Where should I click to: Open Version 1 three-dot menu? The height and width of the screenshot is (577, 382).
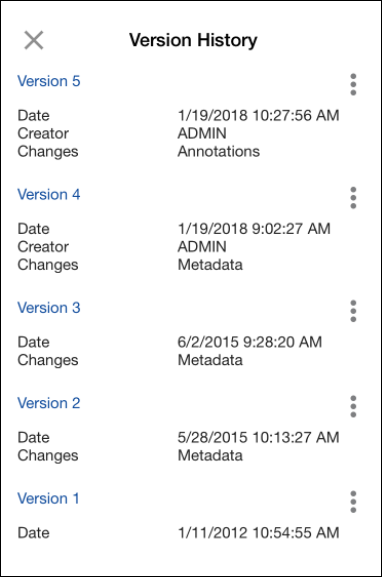coord(353,502)
